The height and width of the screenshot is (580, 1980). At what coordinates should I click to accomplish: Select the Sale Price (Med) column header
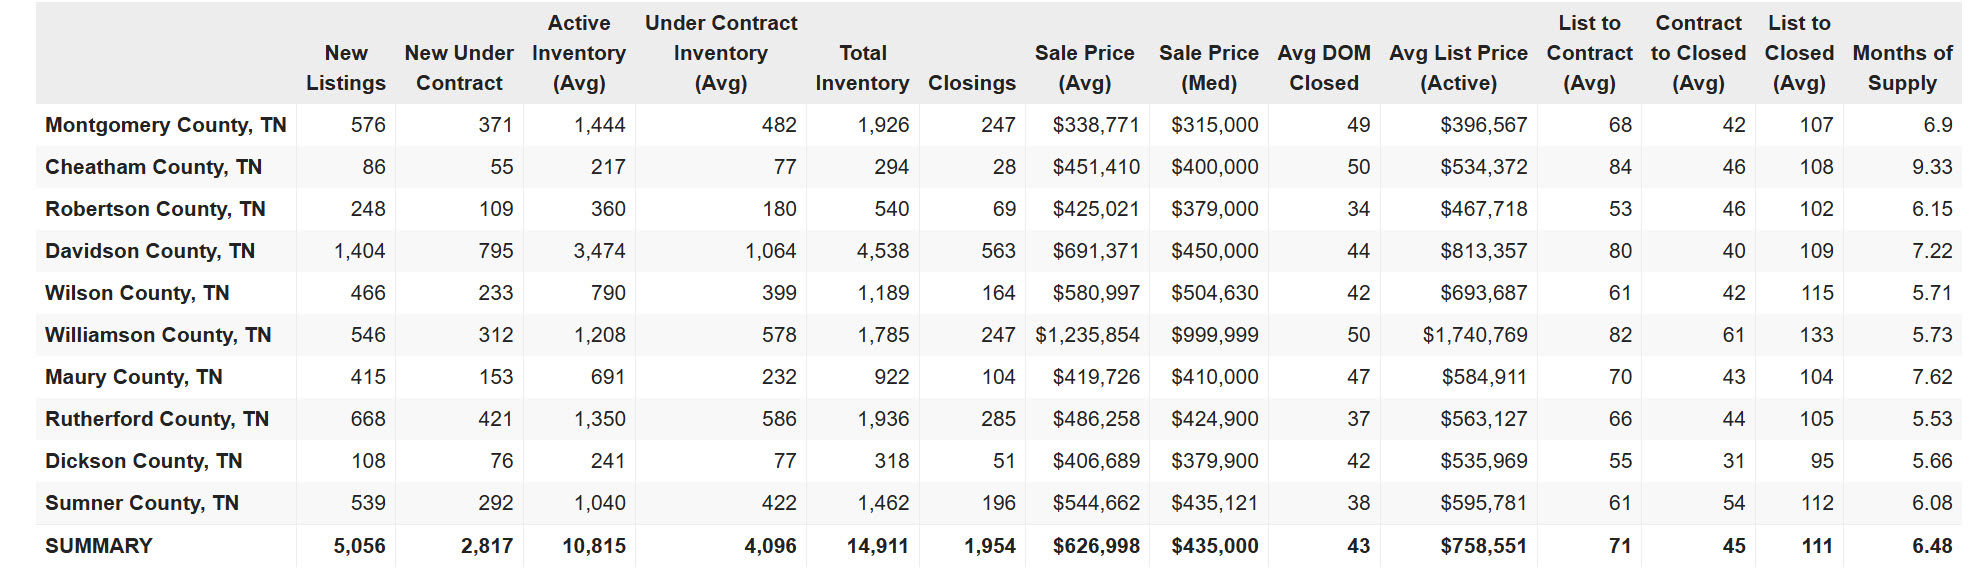coord(1208,68)
